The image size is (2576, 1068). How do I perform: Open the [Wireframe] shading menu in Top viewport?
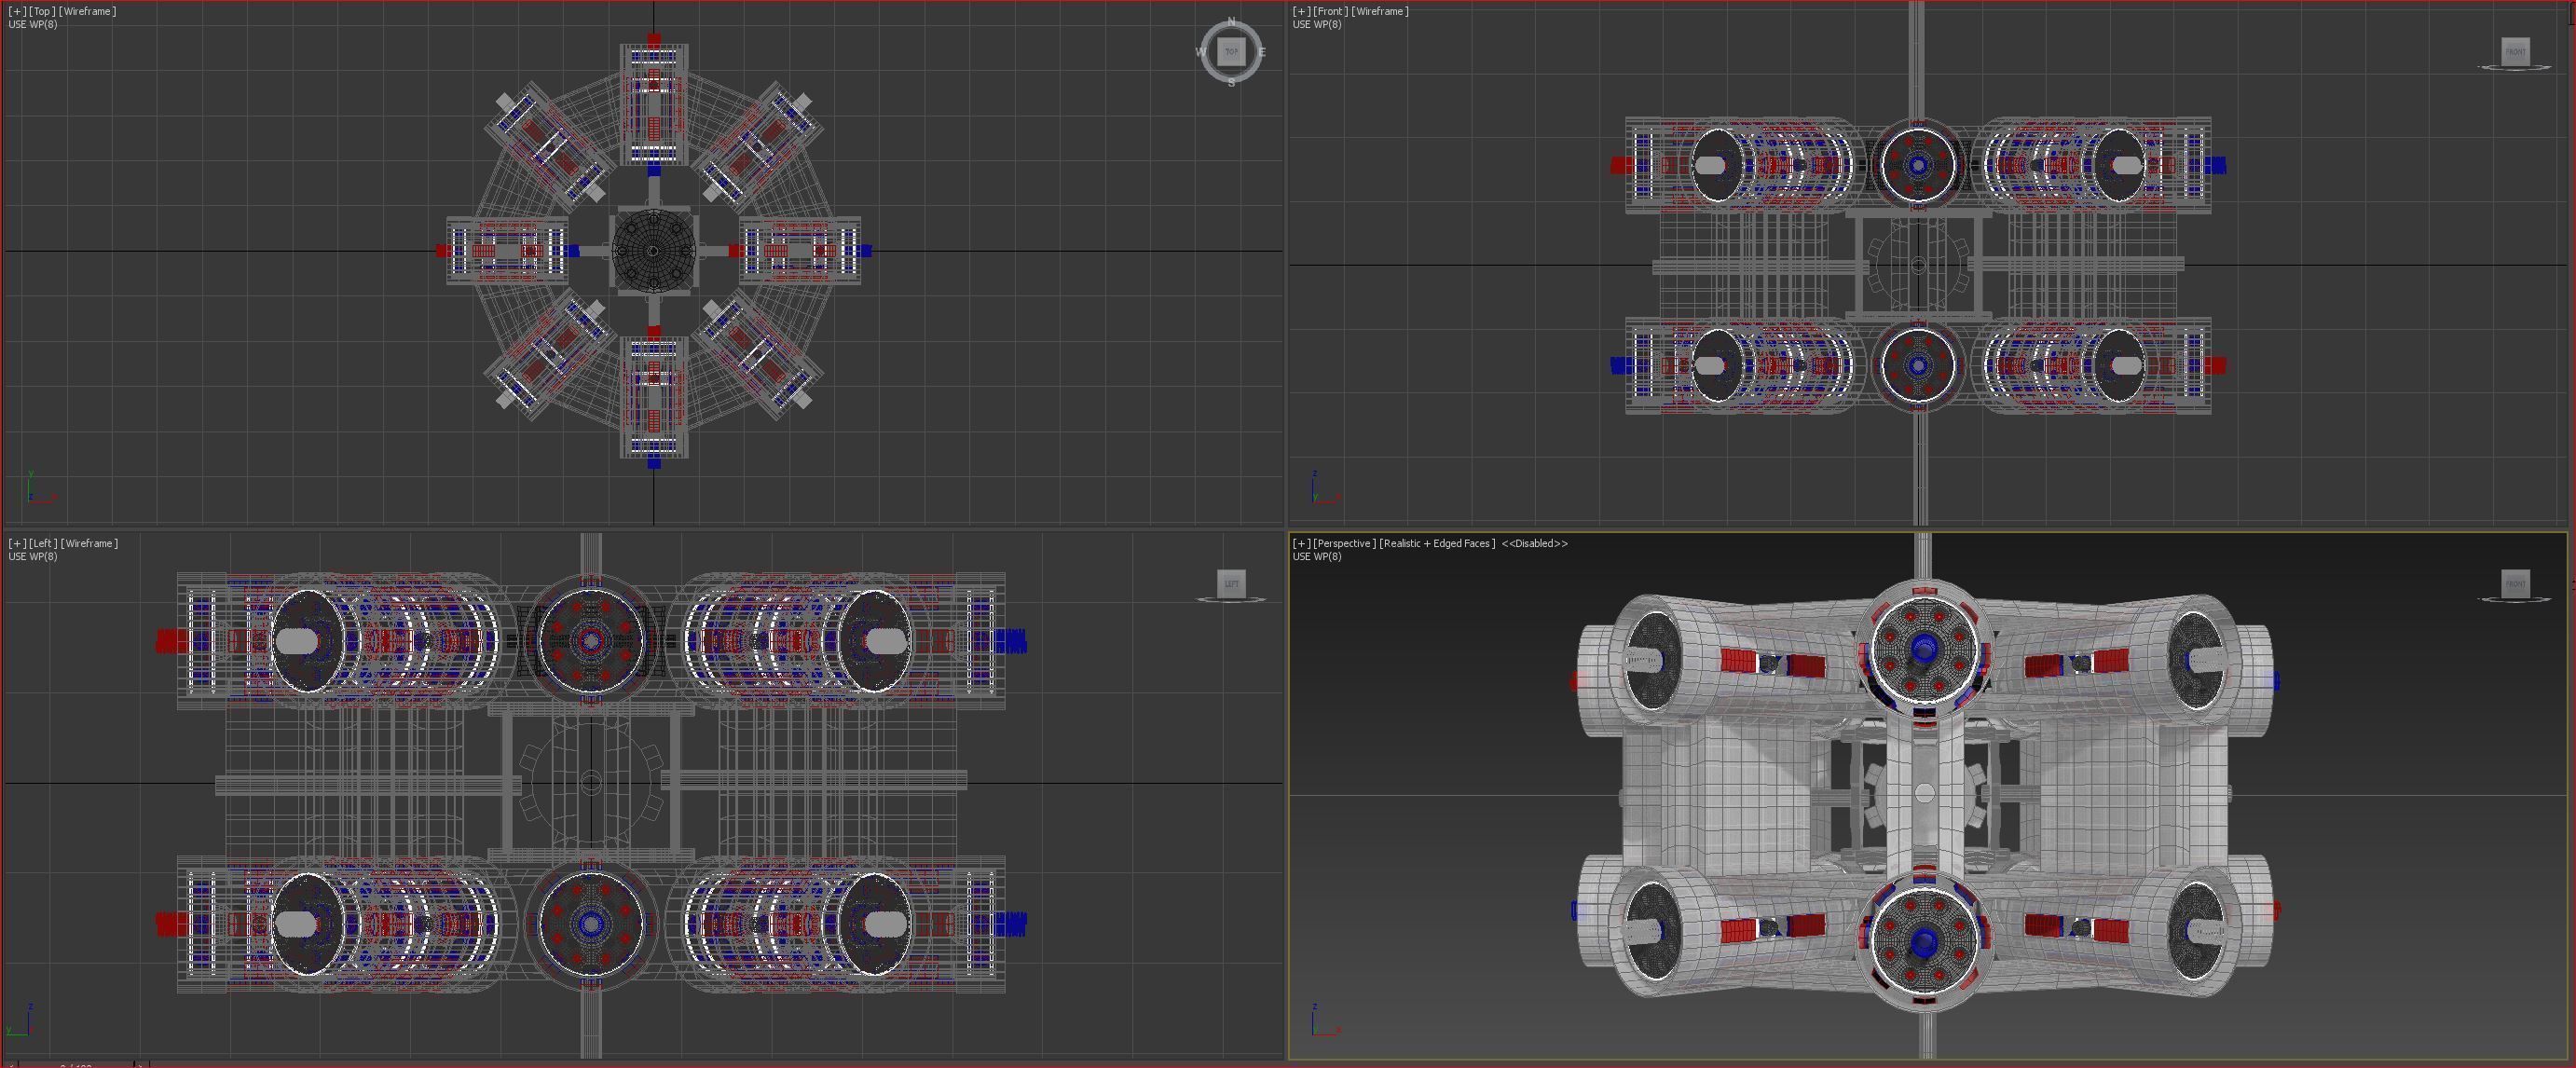click(x=87, y=11)
